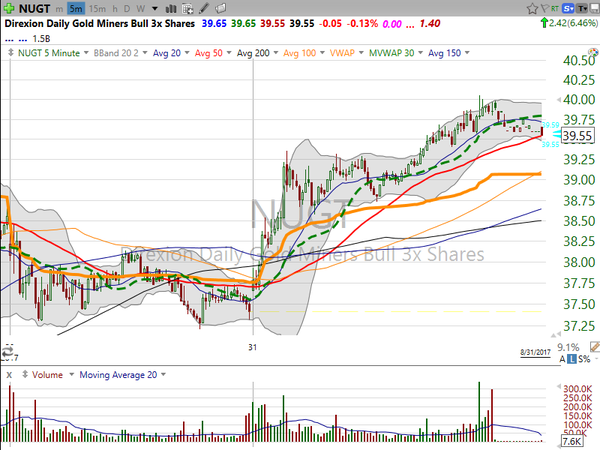Switch to 1-minute timeframe (m)
600x450 pixels.
click(x=59, y=9)
